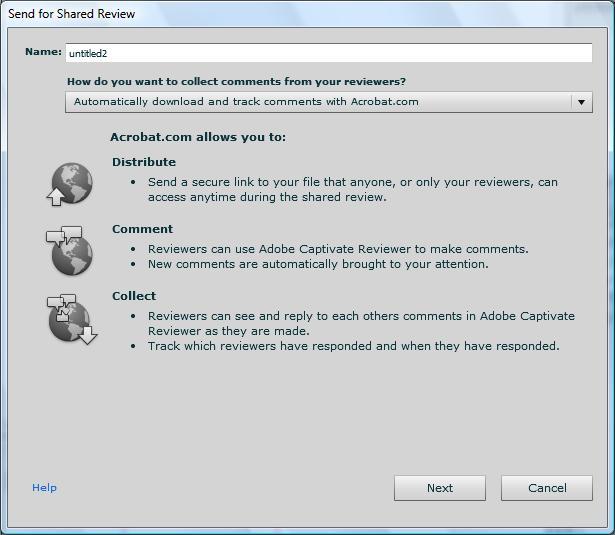615x535 pixels.
Task: Click 'Reviewers can use Adobe Captivate Reviewer' text
Action: pyautogui.click(x=338, y=249)
